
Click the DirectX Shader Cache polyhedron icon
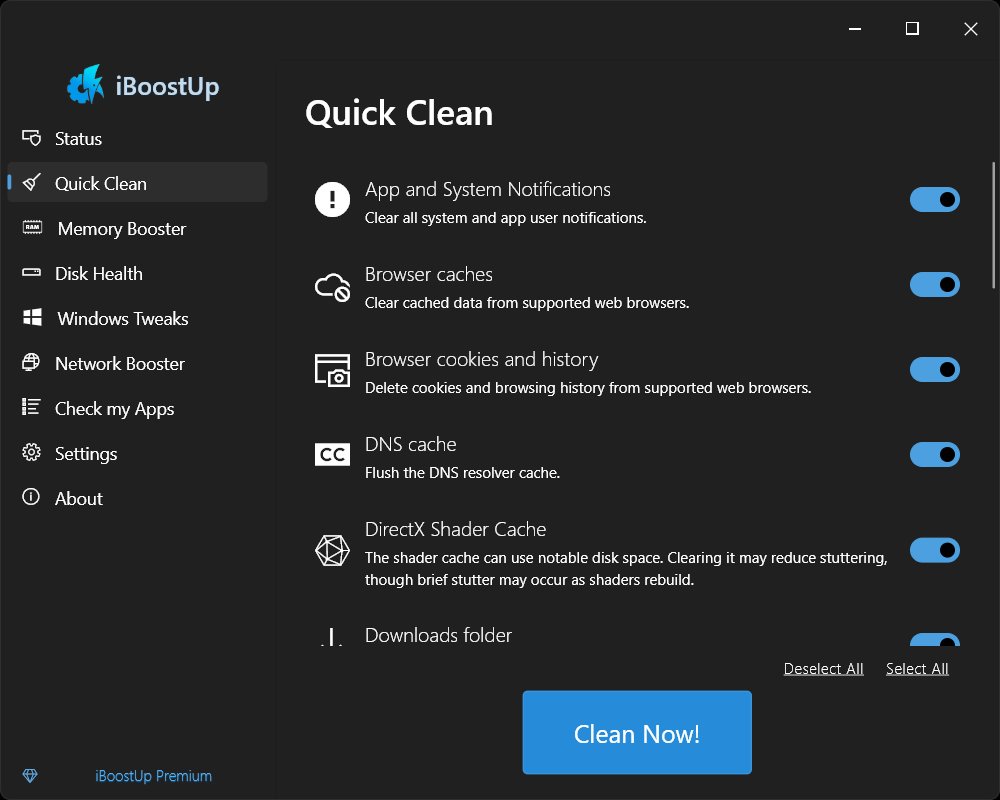[x=332, y=550]
